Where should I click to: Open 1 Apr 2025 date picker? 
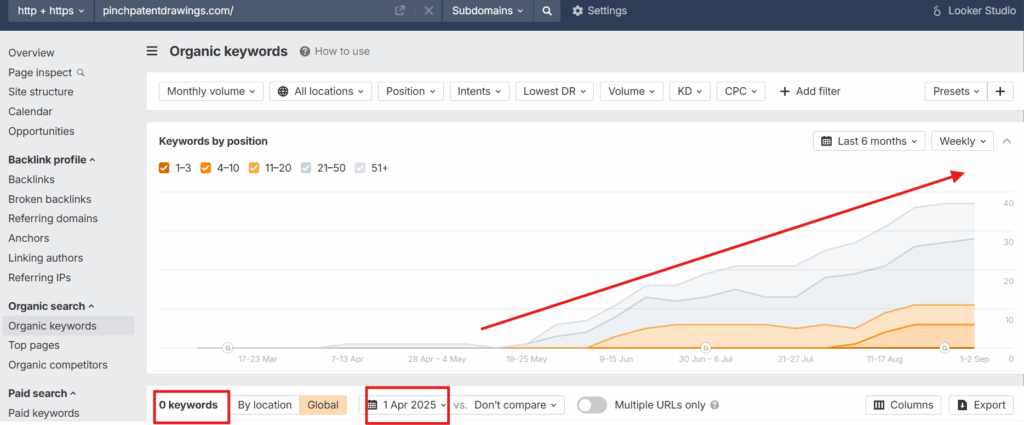click(x=407, y=405)
